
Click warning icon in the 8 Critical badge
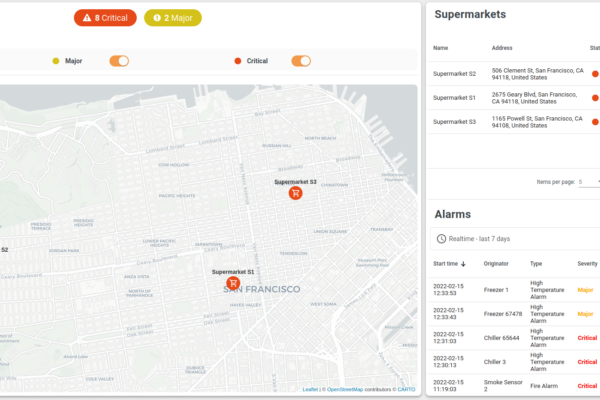(86, 17)
